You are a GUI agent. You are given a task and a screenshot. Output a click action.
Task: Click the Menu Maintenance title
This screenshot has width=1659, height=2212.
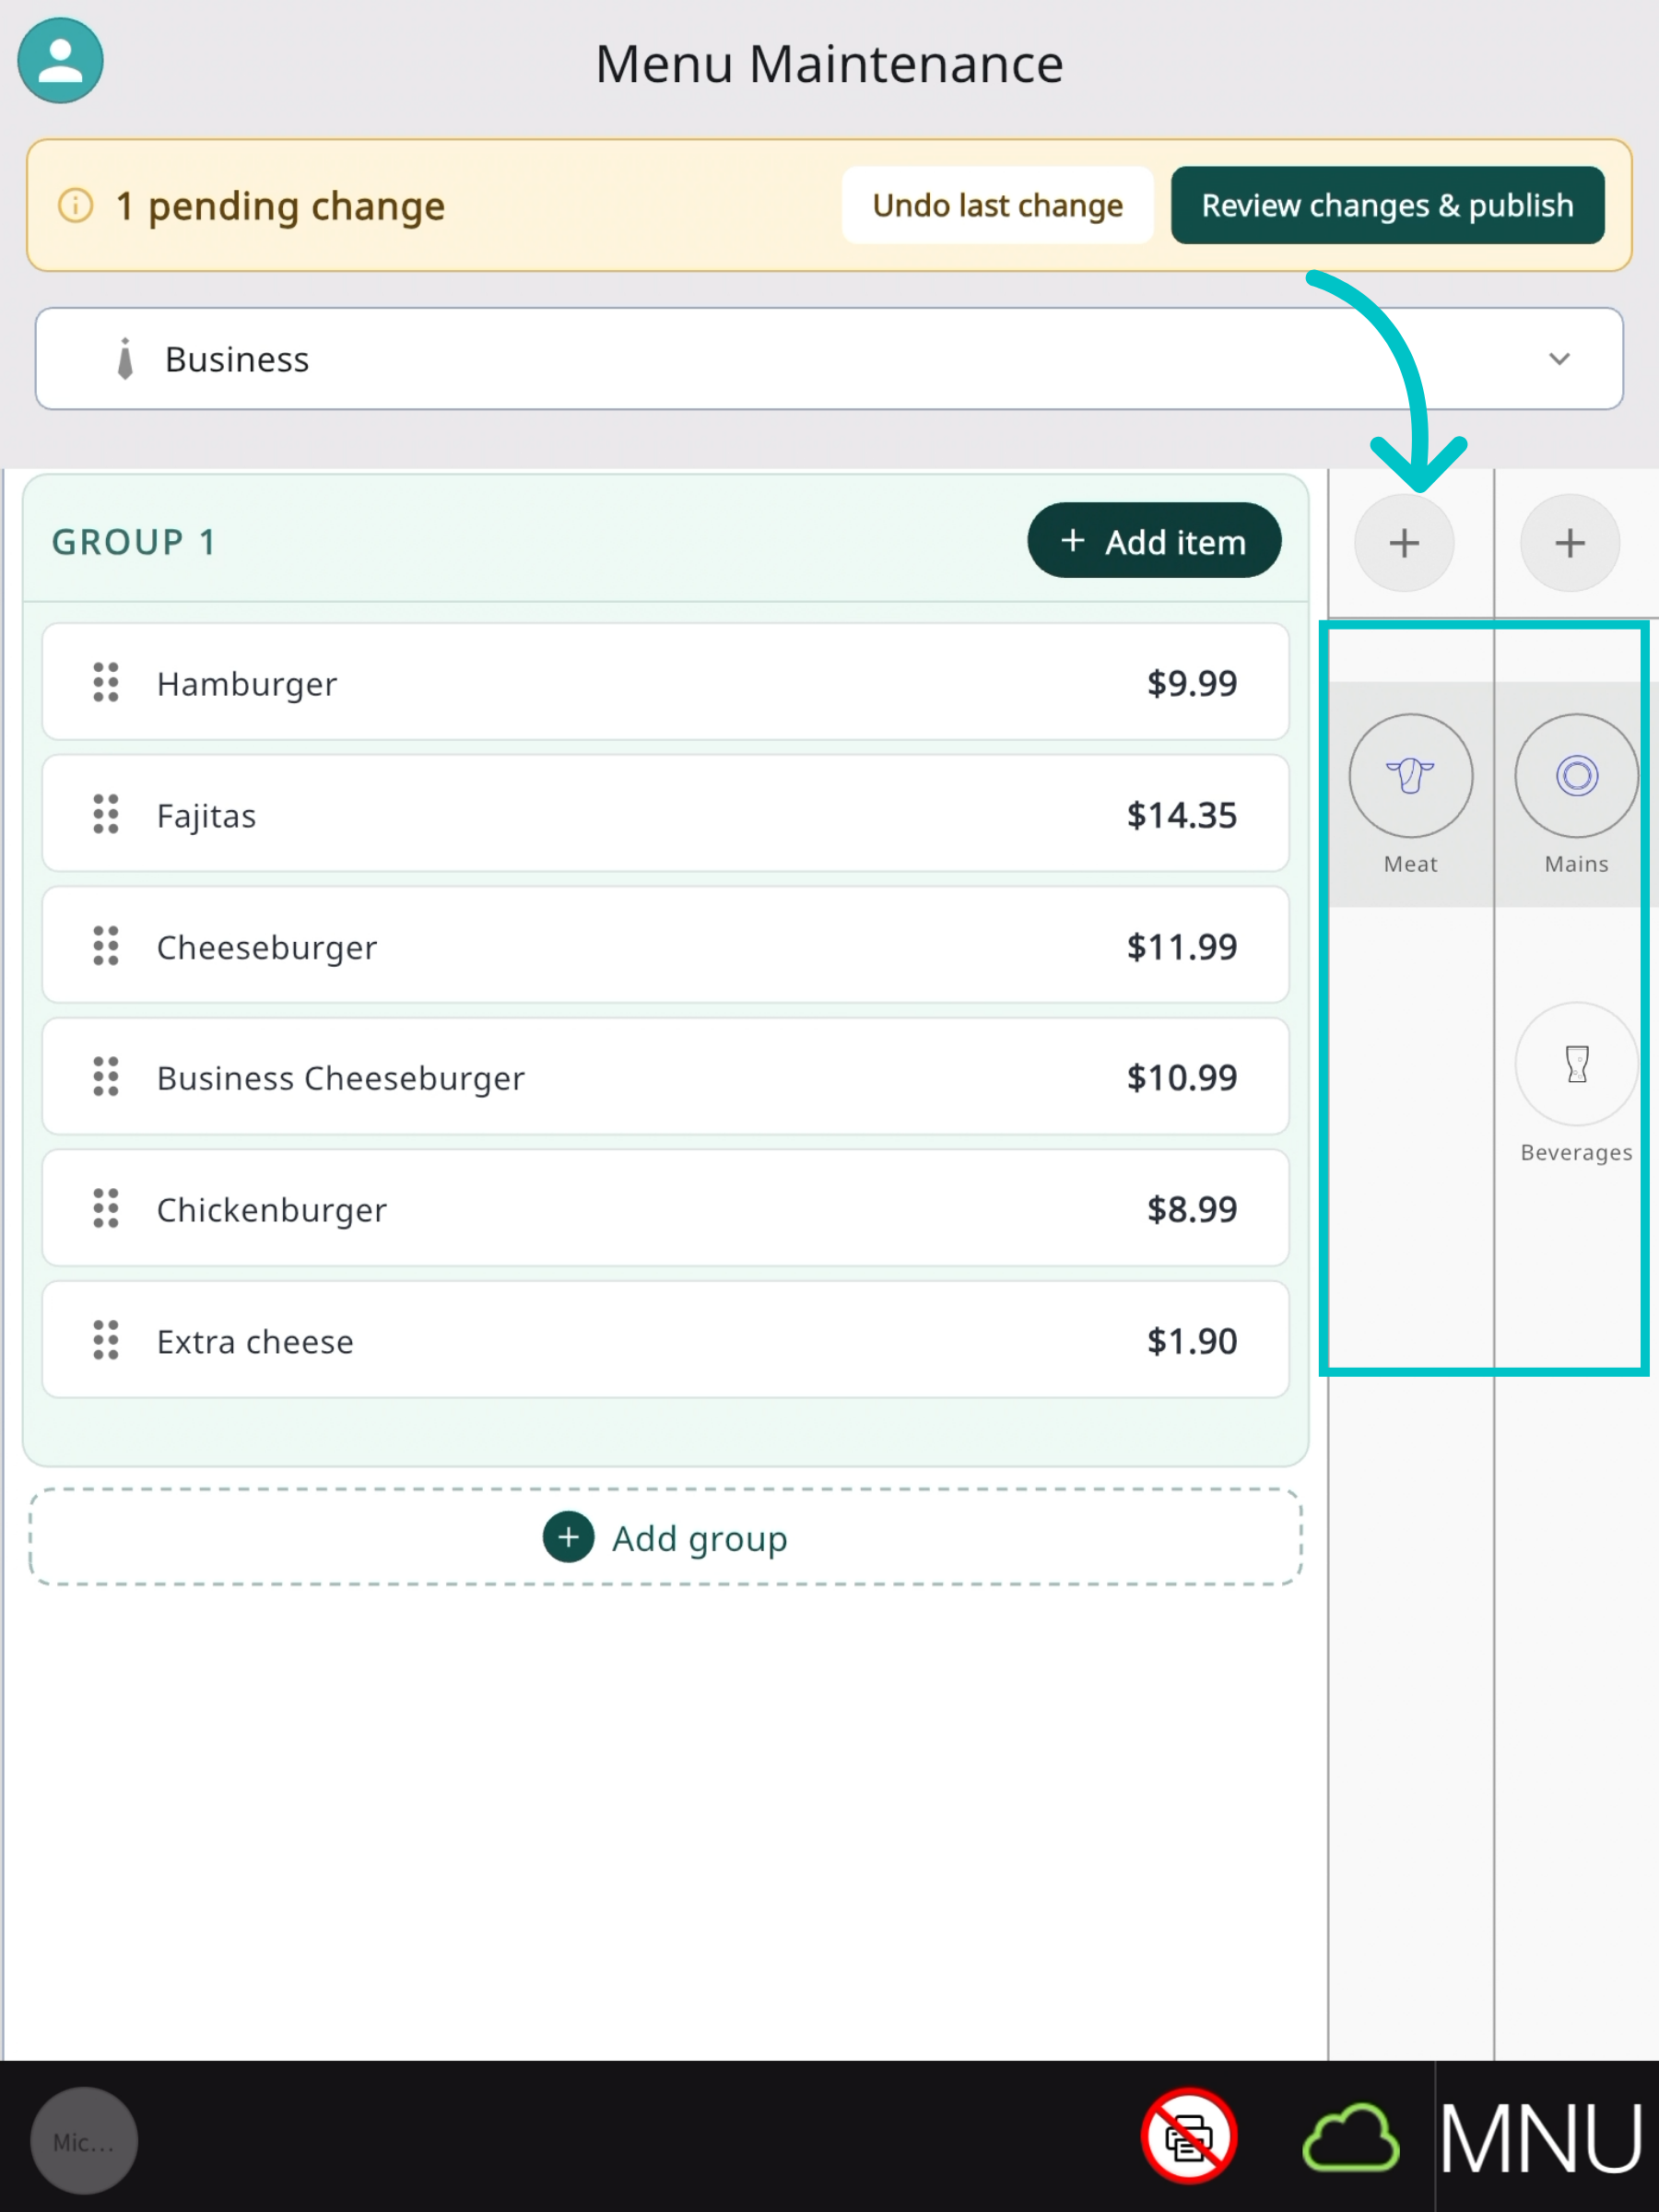coord(829,64)
